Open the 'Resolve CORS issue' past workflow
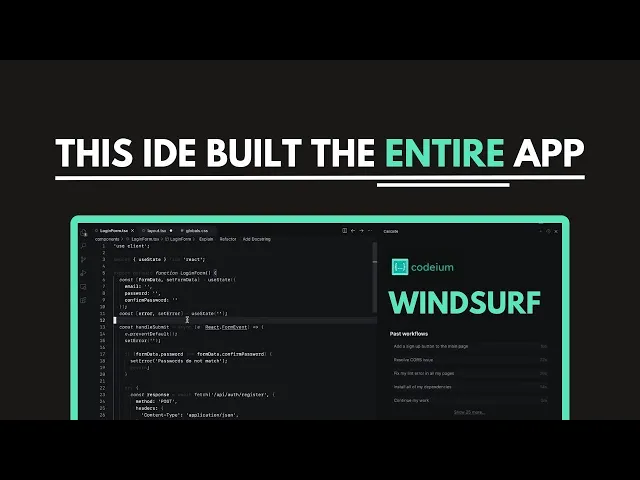 469,360
